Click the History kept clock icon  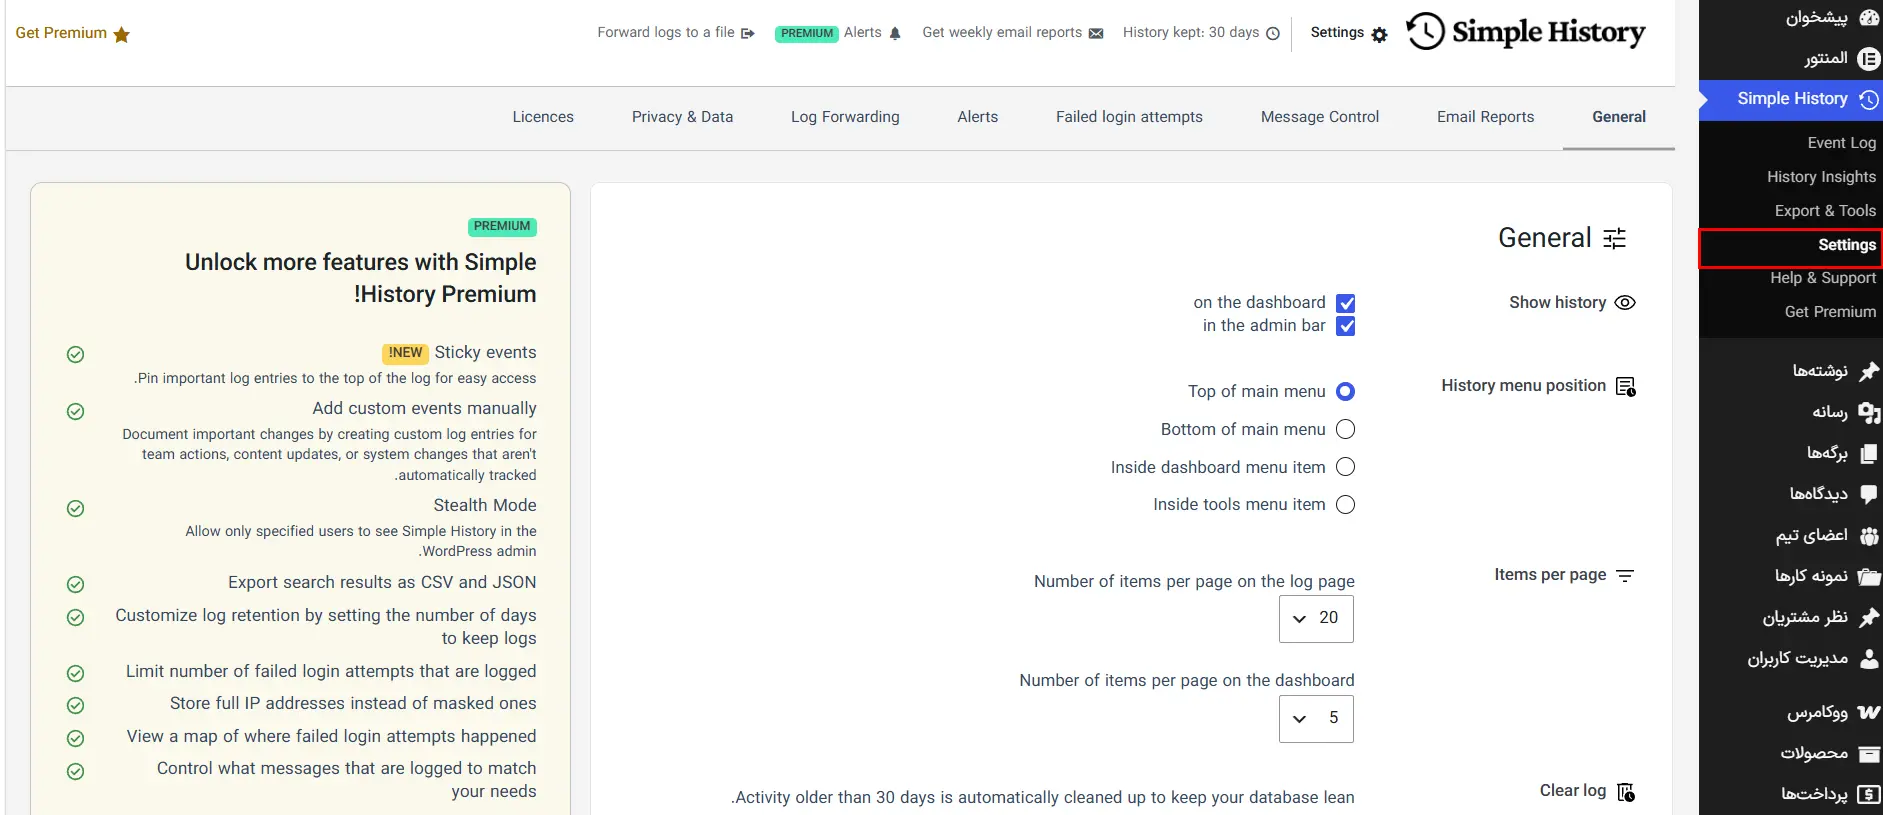pos(1273,34)
